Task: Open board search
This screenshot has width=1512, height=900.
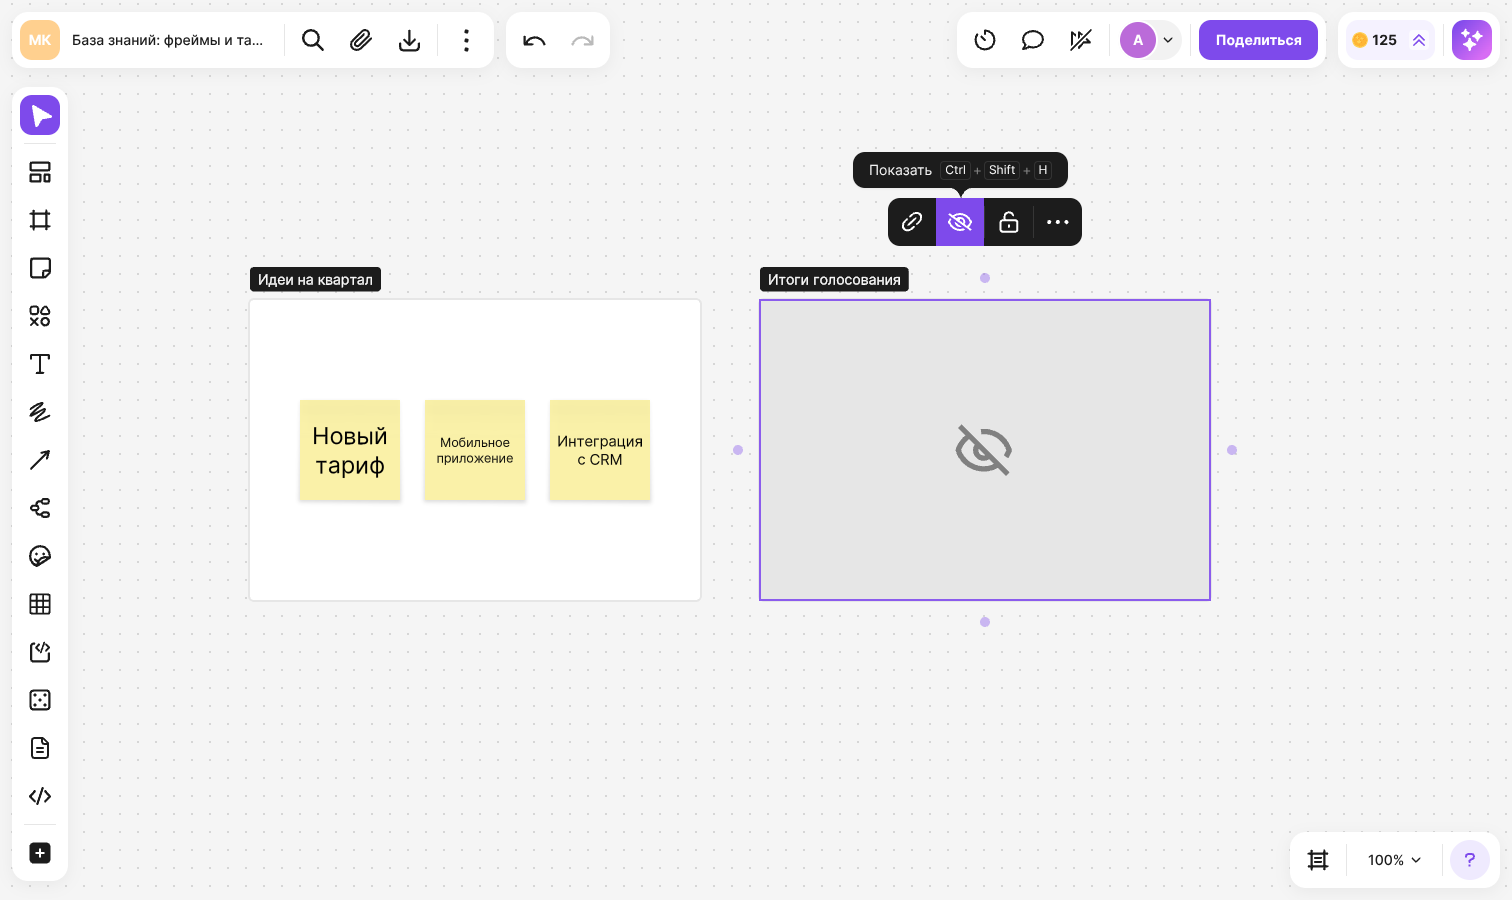Action: point(313,40)
